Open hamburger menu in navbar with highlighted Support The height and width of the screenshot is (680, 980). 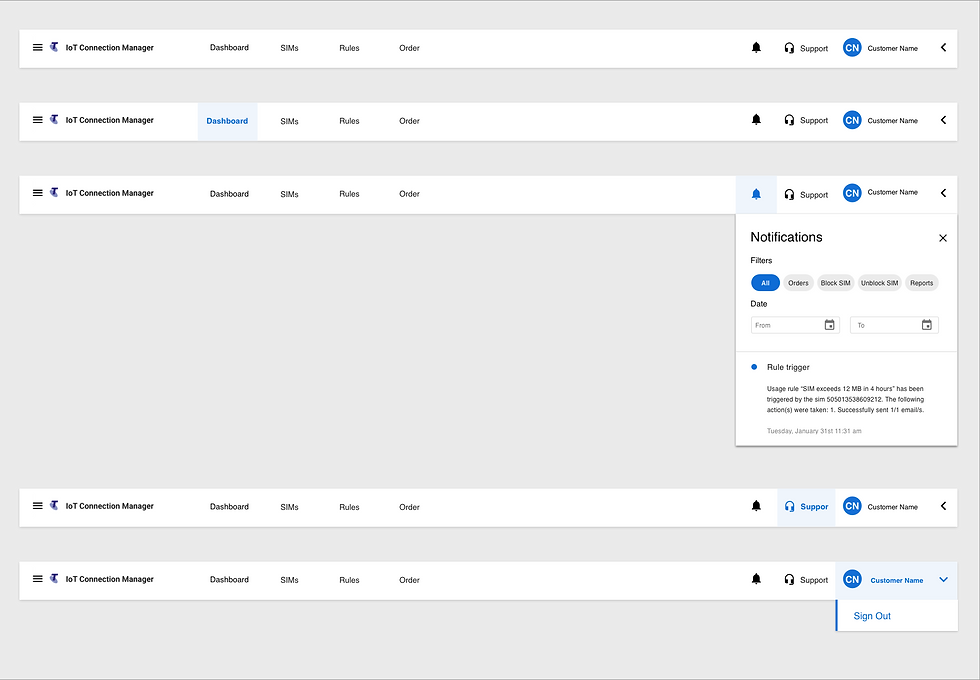[38, 506]
